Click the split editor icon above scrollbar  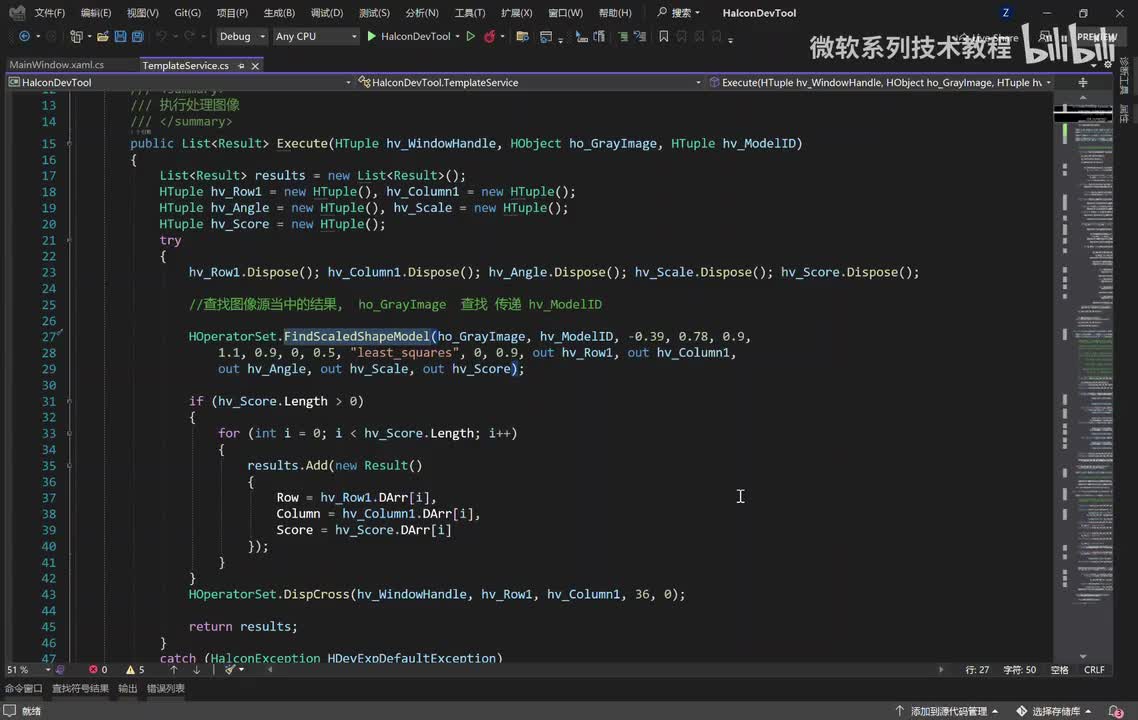pos(1083,82)
